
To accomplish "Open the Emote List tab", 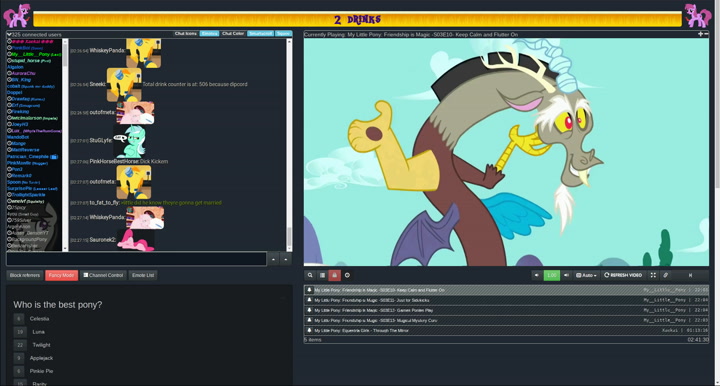I will (x=143, y=275).
